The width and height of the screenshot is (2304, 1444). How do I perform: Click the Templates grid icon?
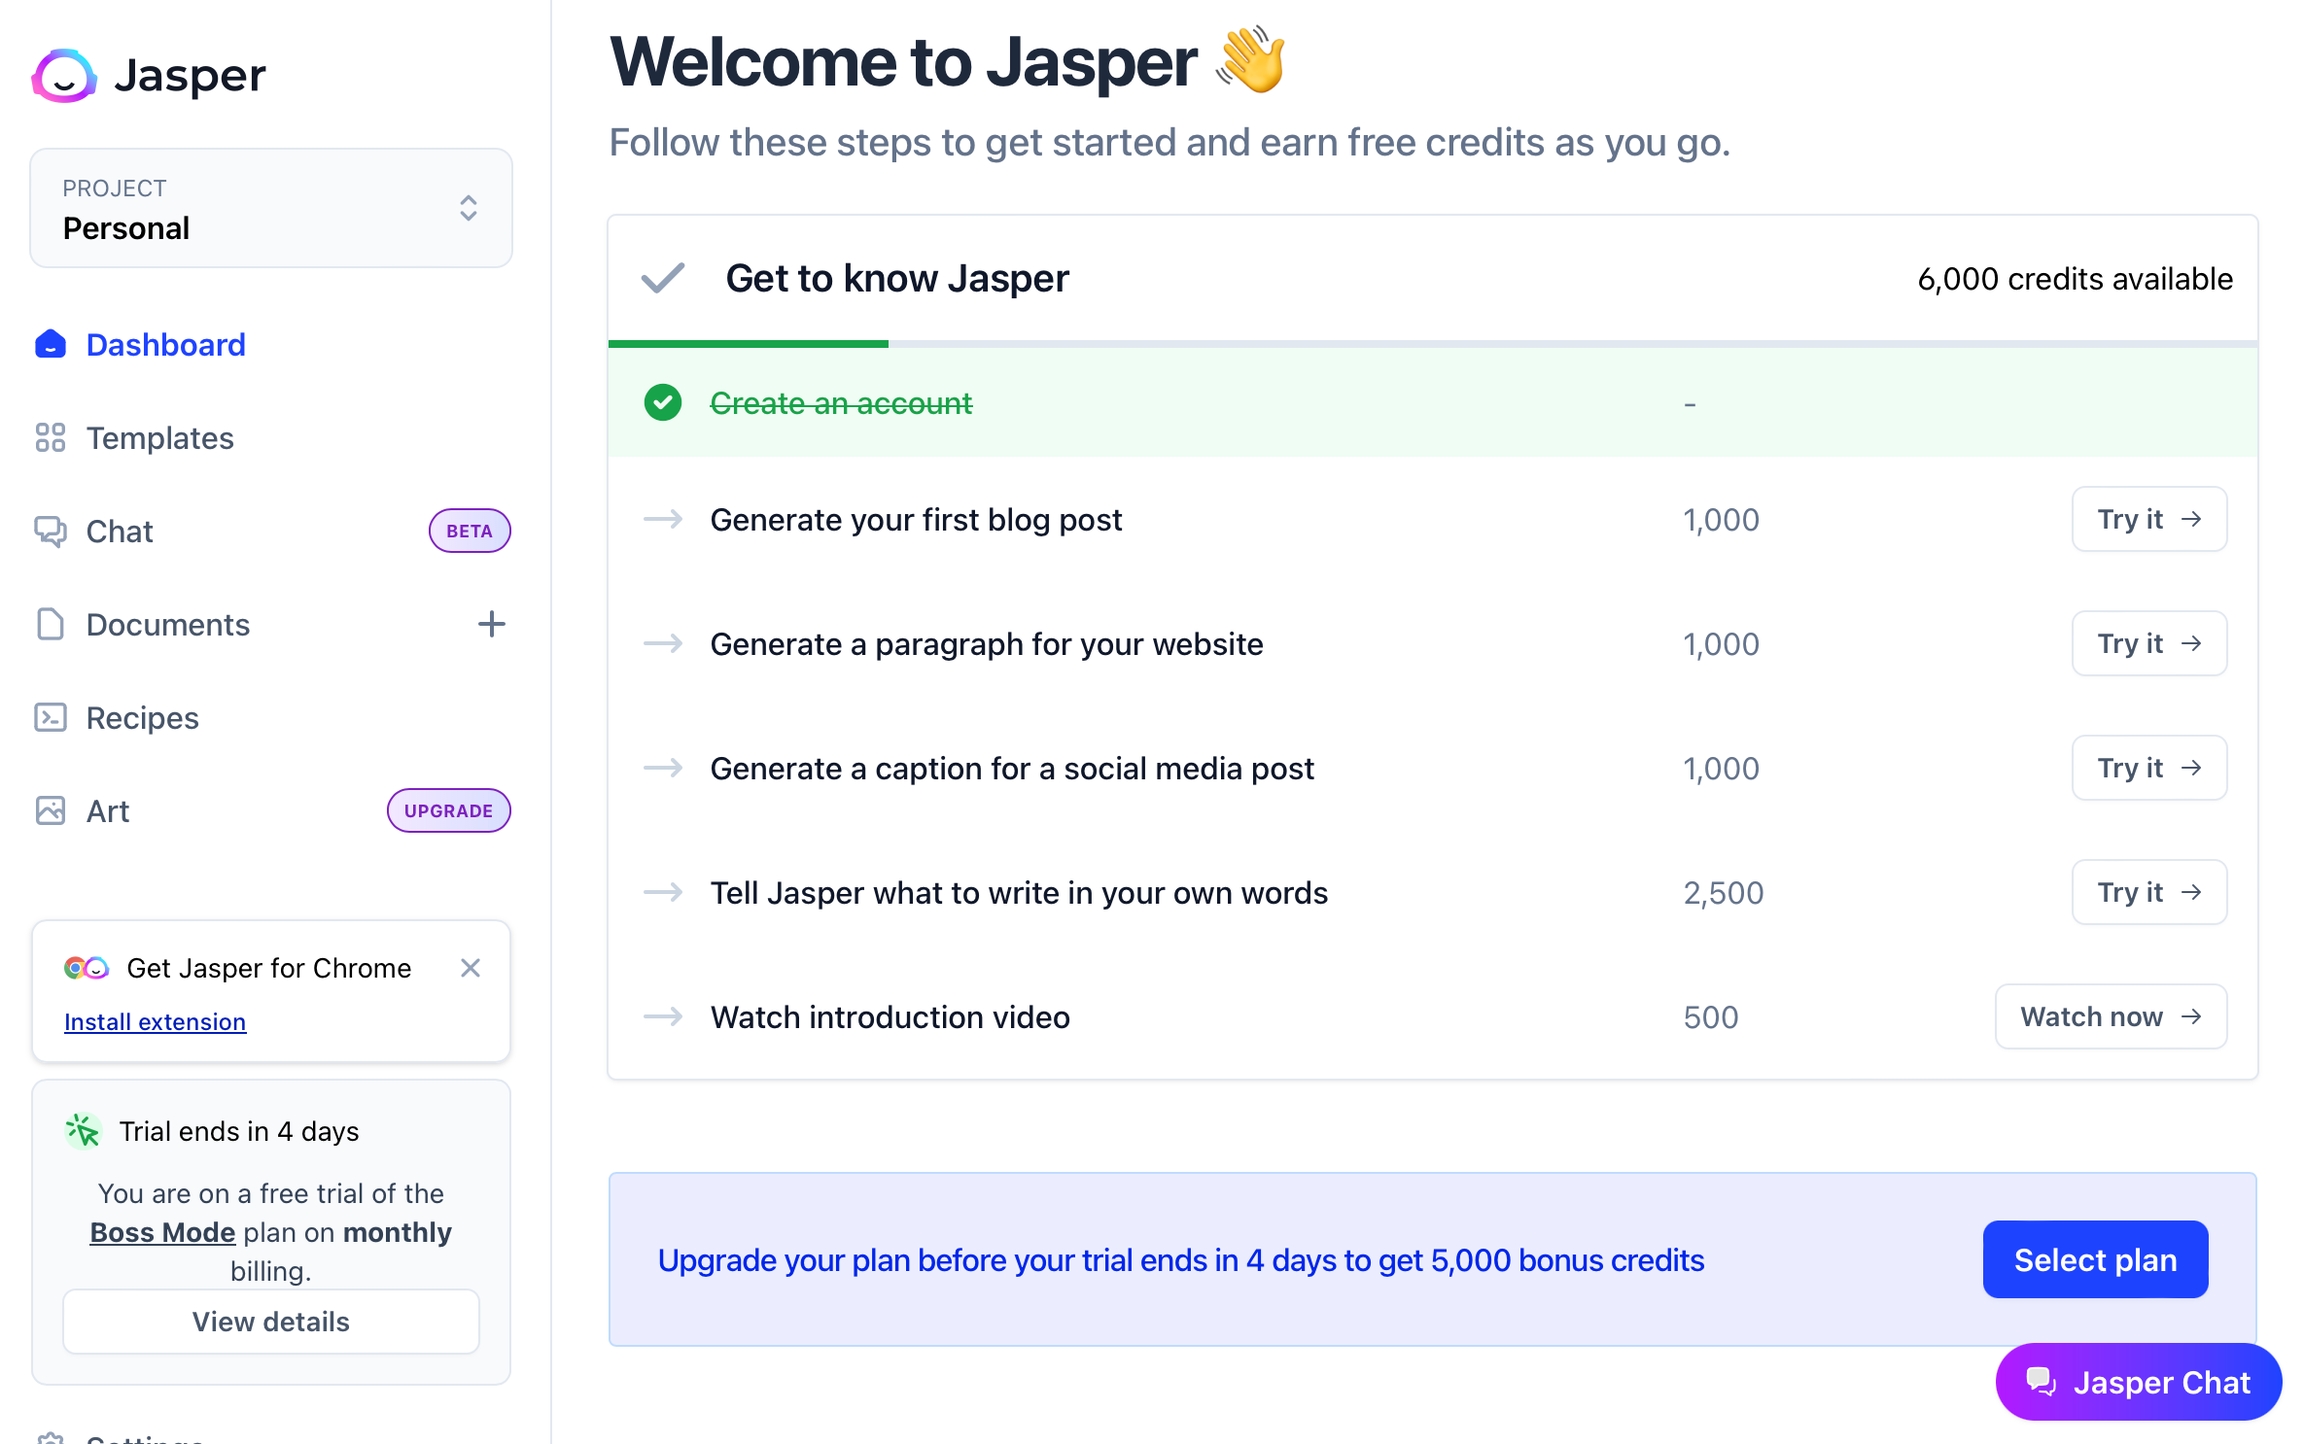click(x=50, y=438)
